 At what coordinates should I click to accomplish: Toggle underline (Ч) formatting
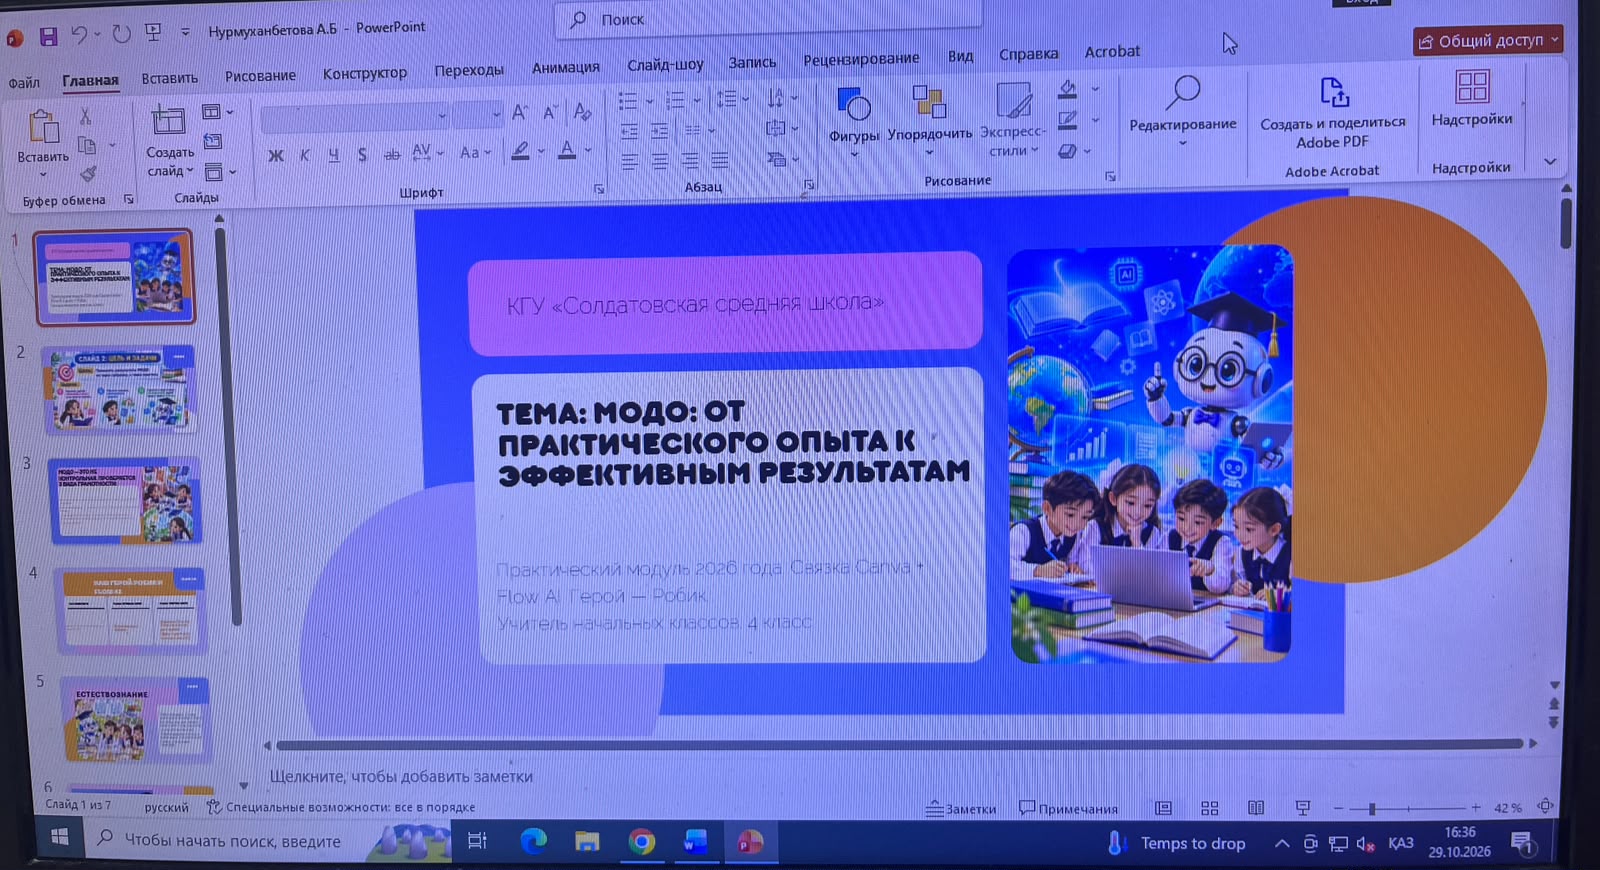click(x=333, y=155)
